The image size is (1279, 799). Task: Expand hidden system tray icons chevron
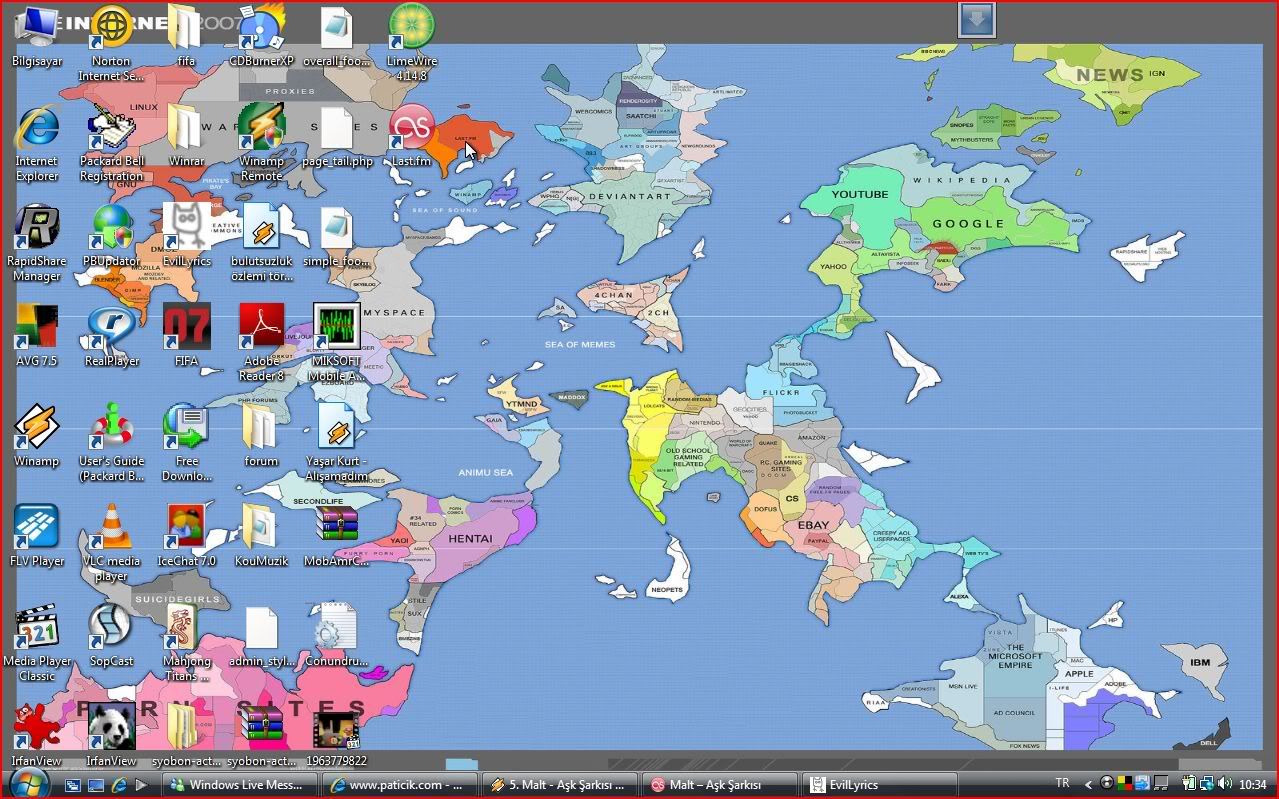coord(1089,784)
